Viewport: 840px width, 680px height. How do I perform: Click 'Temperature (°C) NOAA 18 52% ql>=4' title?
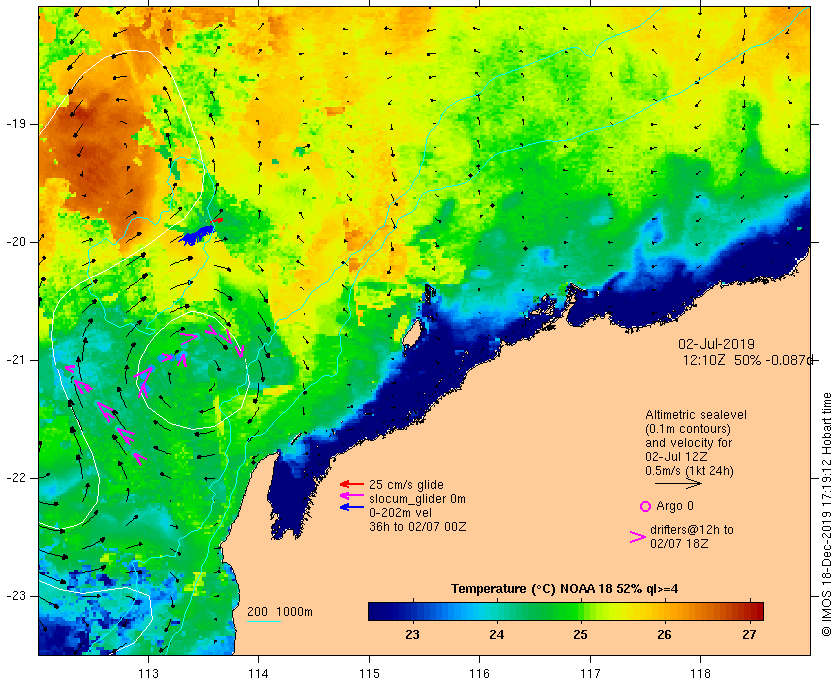coord(565,589)
